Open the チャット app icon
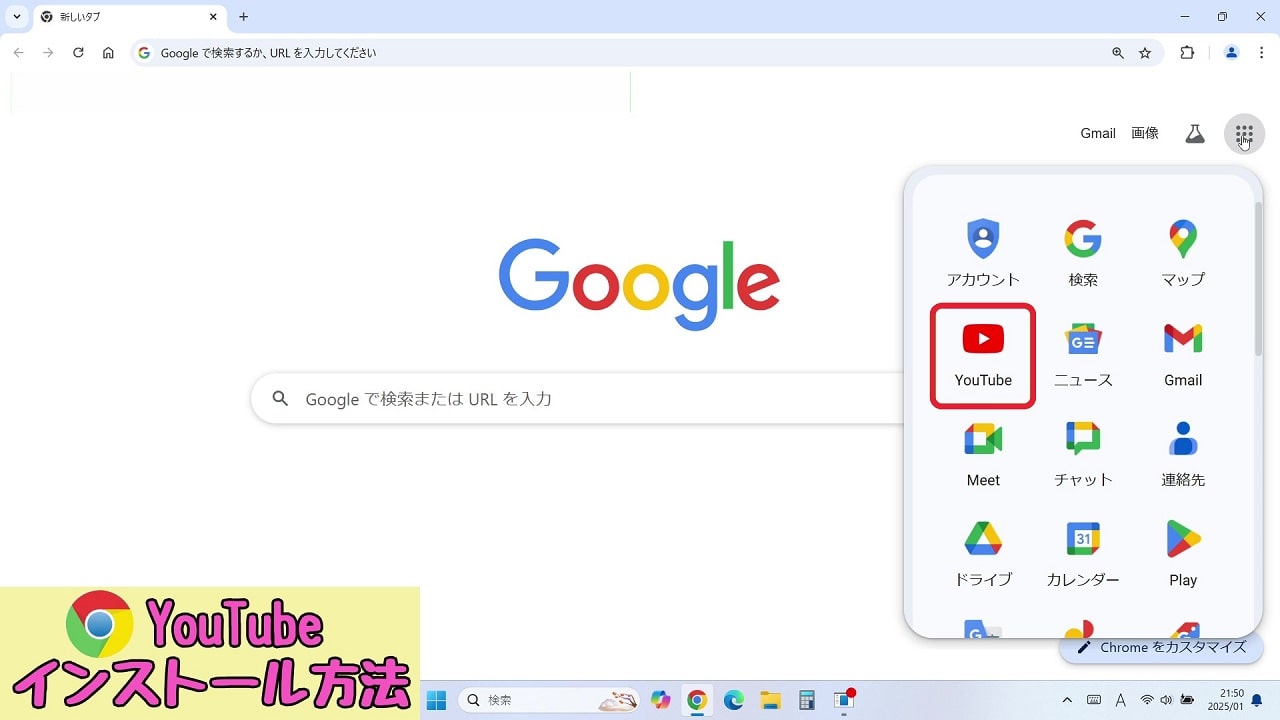Viewport: 1280px width, 720px height. click(1083, 455)
